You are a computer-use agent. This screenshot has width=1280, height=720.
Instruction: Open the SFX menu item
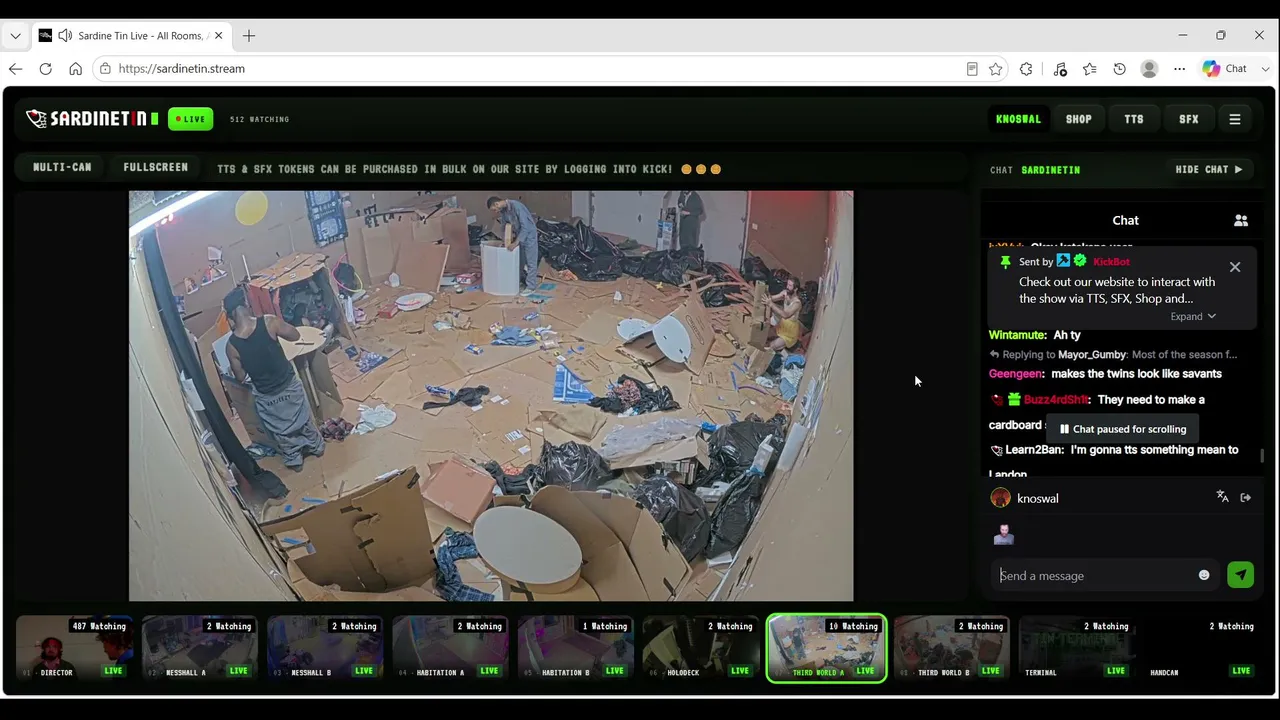tap(1188, 119)
